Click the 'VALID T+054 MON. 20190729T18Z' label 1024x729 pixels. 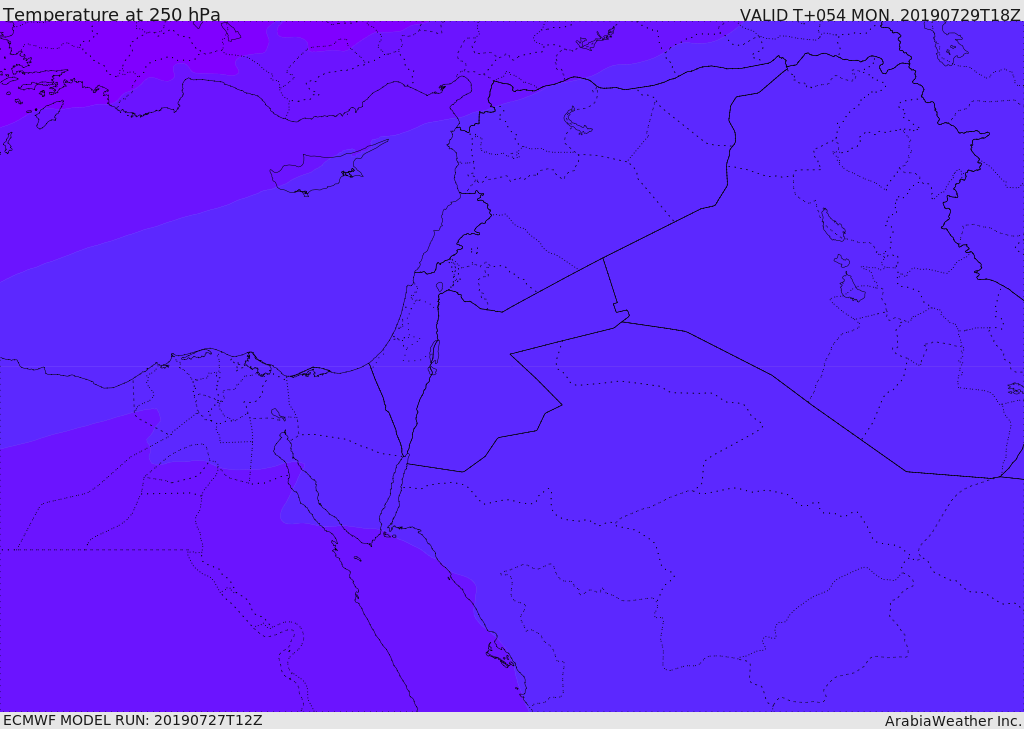880,14
